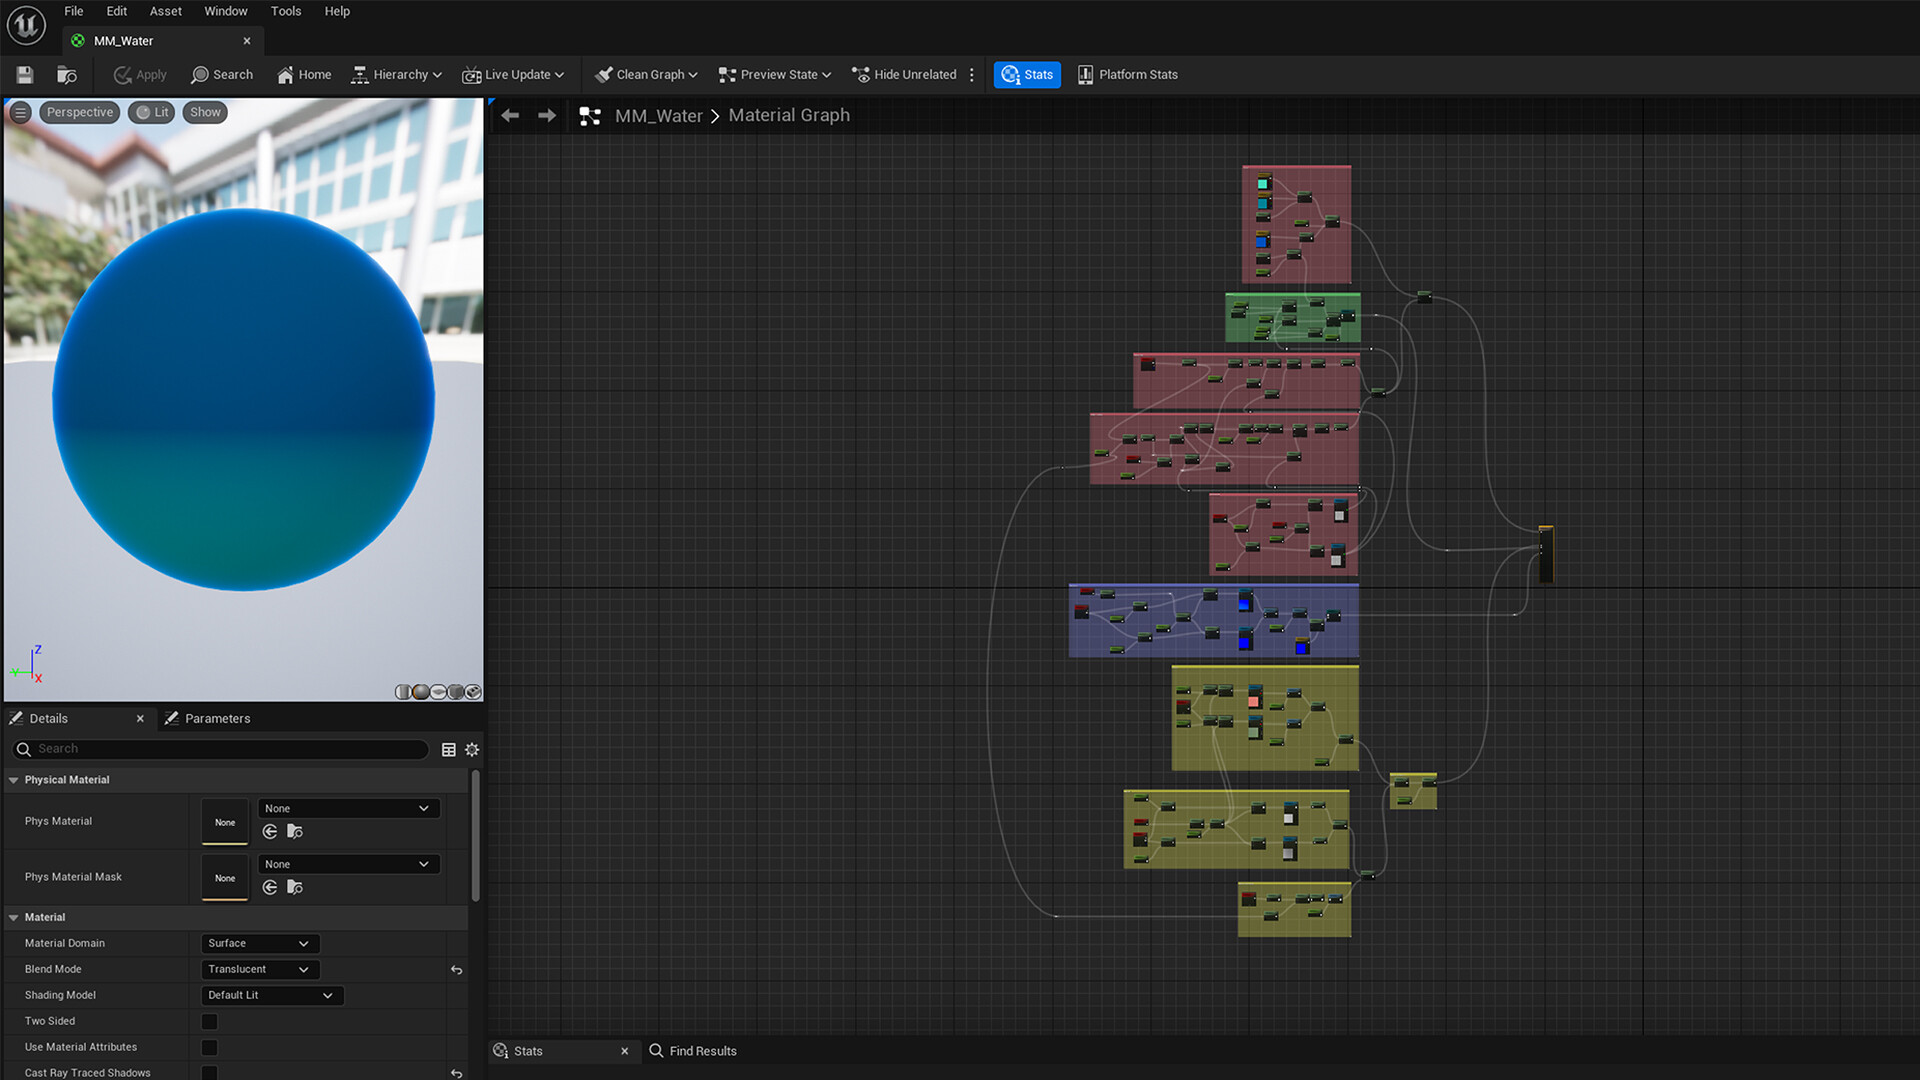Screen dimensions: 1920x1080
Task: Use selected asset for Phys Material Mask
Action: 270,888
